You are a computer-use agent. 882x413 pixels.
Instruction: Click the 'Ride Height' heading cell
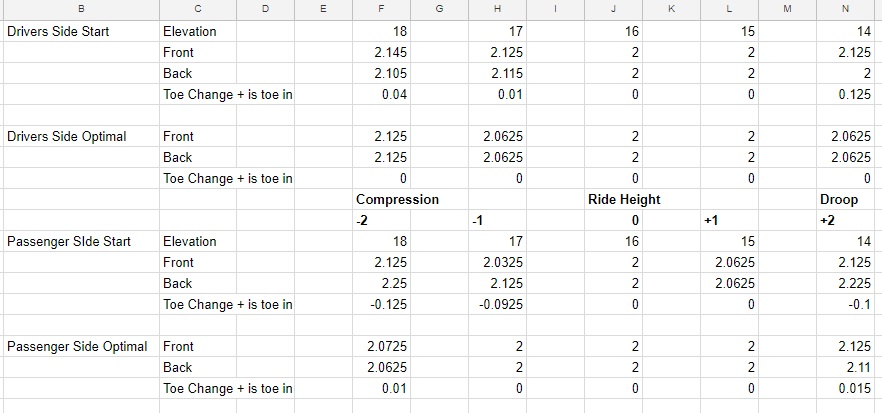(x=624, y=199)
